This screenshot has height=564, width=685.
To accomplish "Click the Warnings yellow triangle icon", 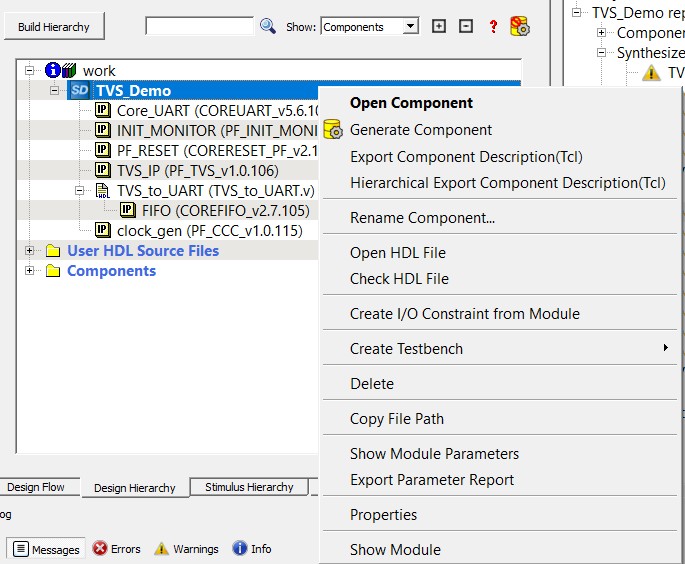I will pos(161,549).
